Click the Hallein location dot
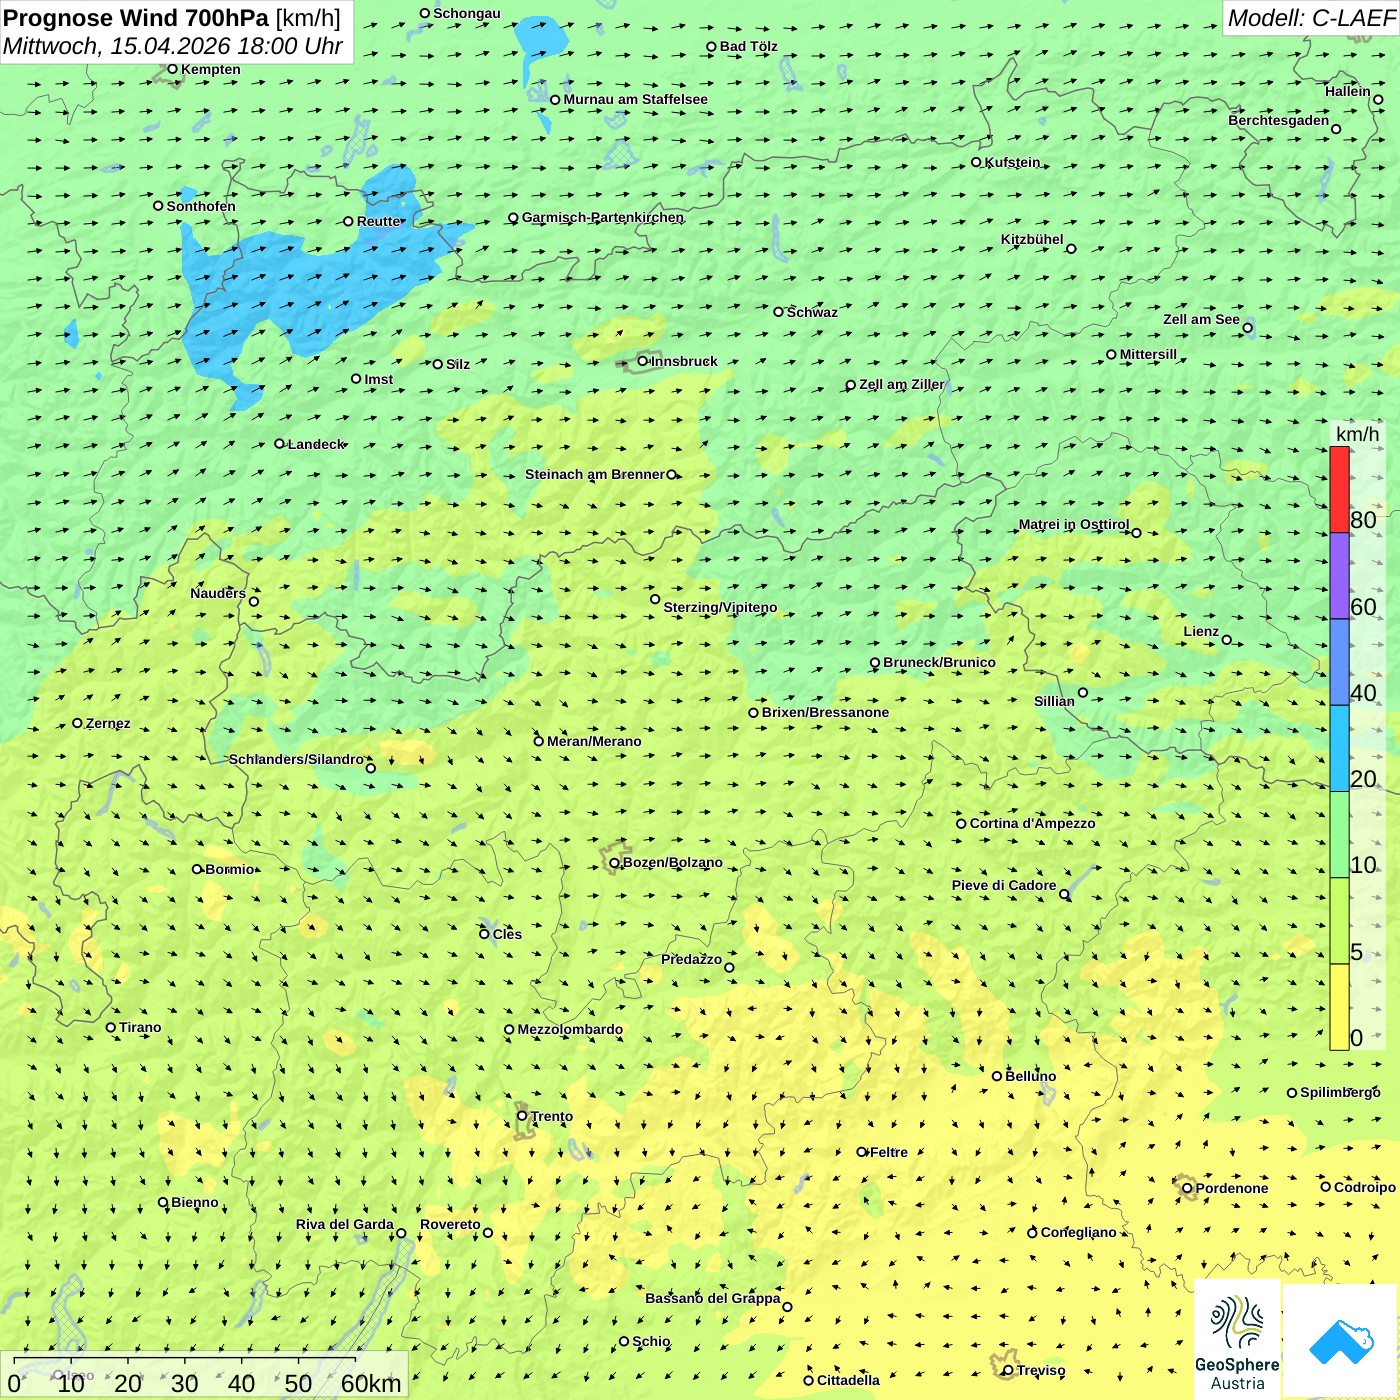The width and height of the screenshot is (1400, 1400). [x=1378, y=100]
